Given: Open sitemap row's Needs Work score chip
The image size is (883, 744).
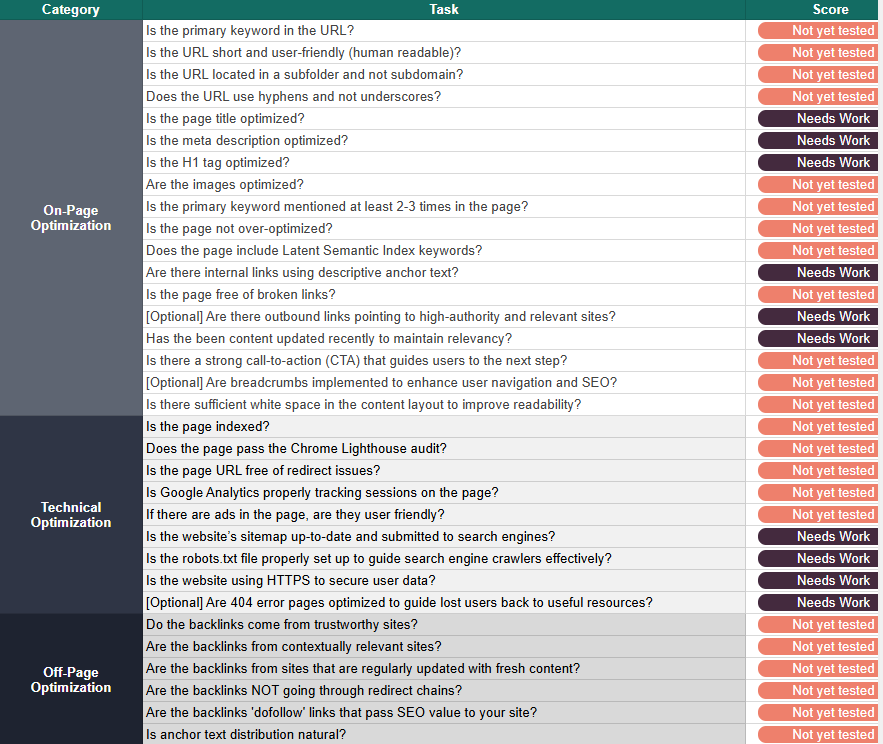Looking at the screenshot, I should pos(817,537).
